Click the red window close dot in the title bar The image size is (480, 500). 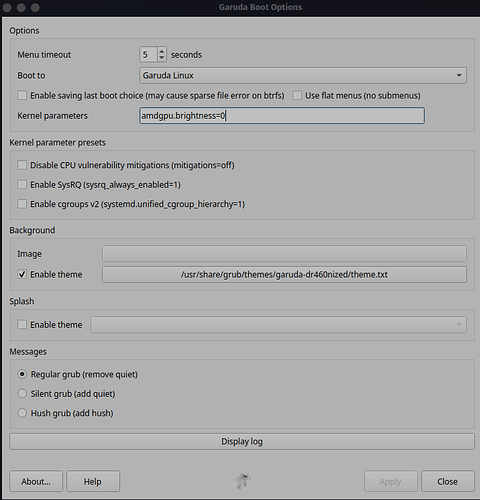7,7
